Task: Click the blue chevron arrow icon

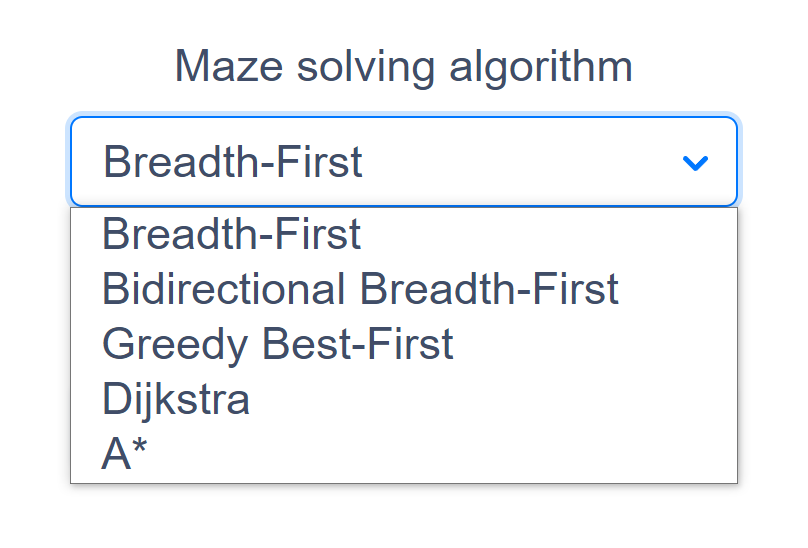Action: 694,162
